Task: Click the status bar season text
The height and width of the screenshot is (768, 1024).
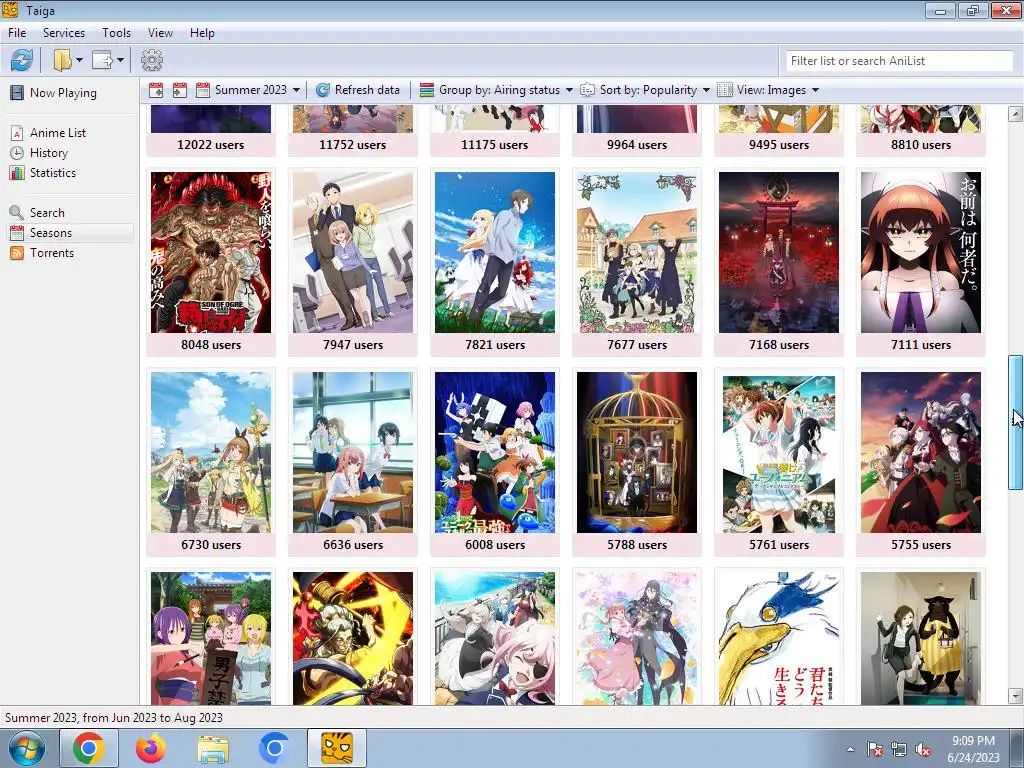Action: tap(114, 718)
